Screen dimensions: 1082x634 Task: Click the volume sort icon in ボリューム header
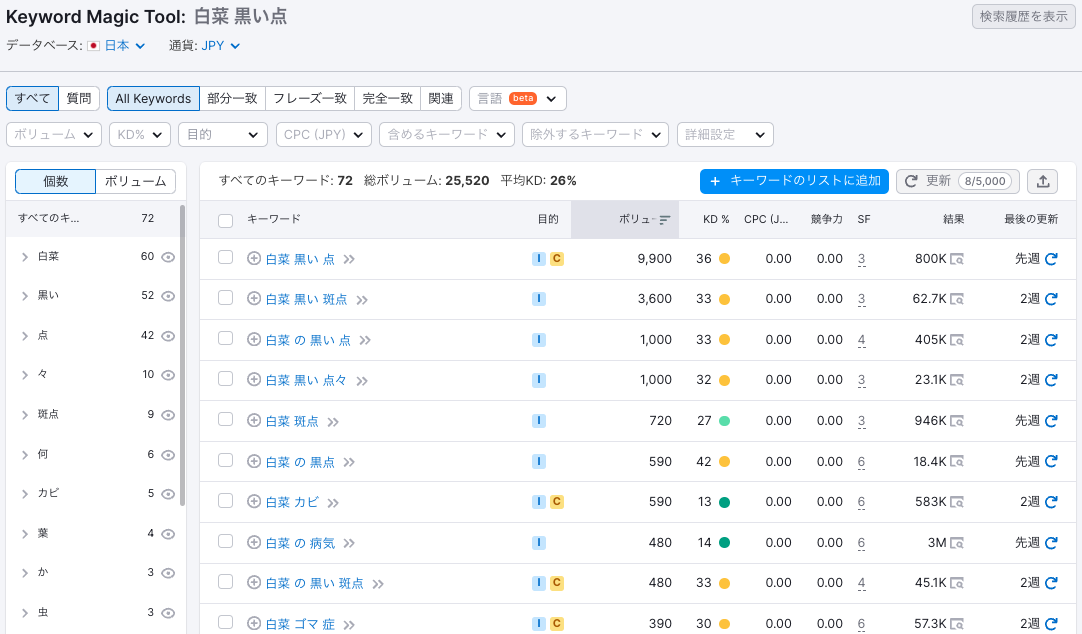click(x=665, y=220)
